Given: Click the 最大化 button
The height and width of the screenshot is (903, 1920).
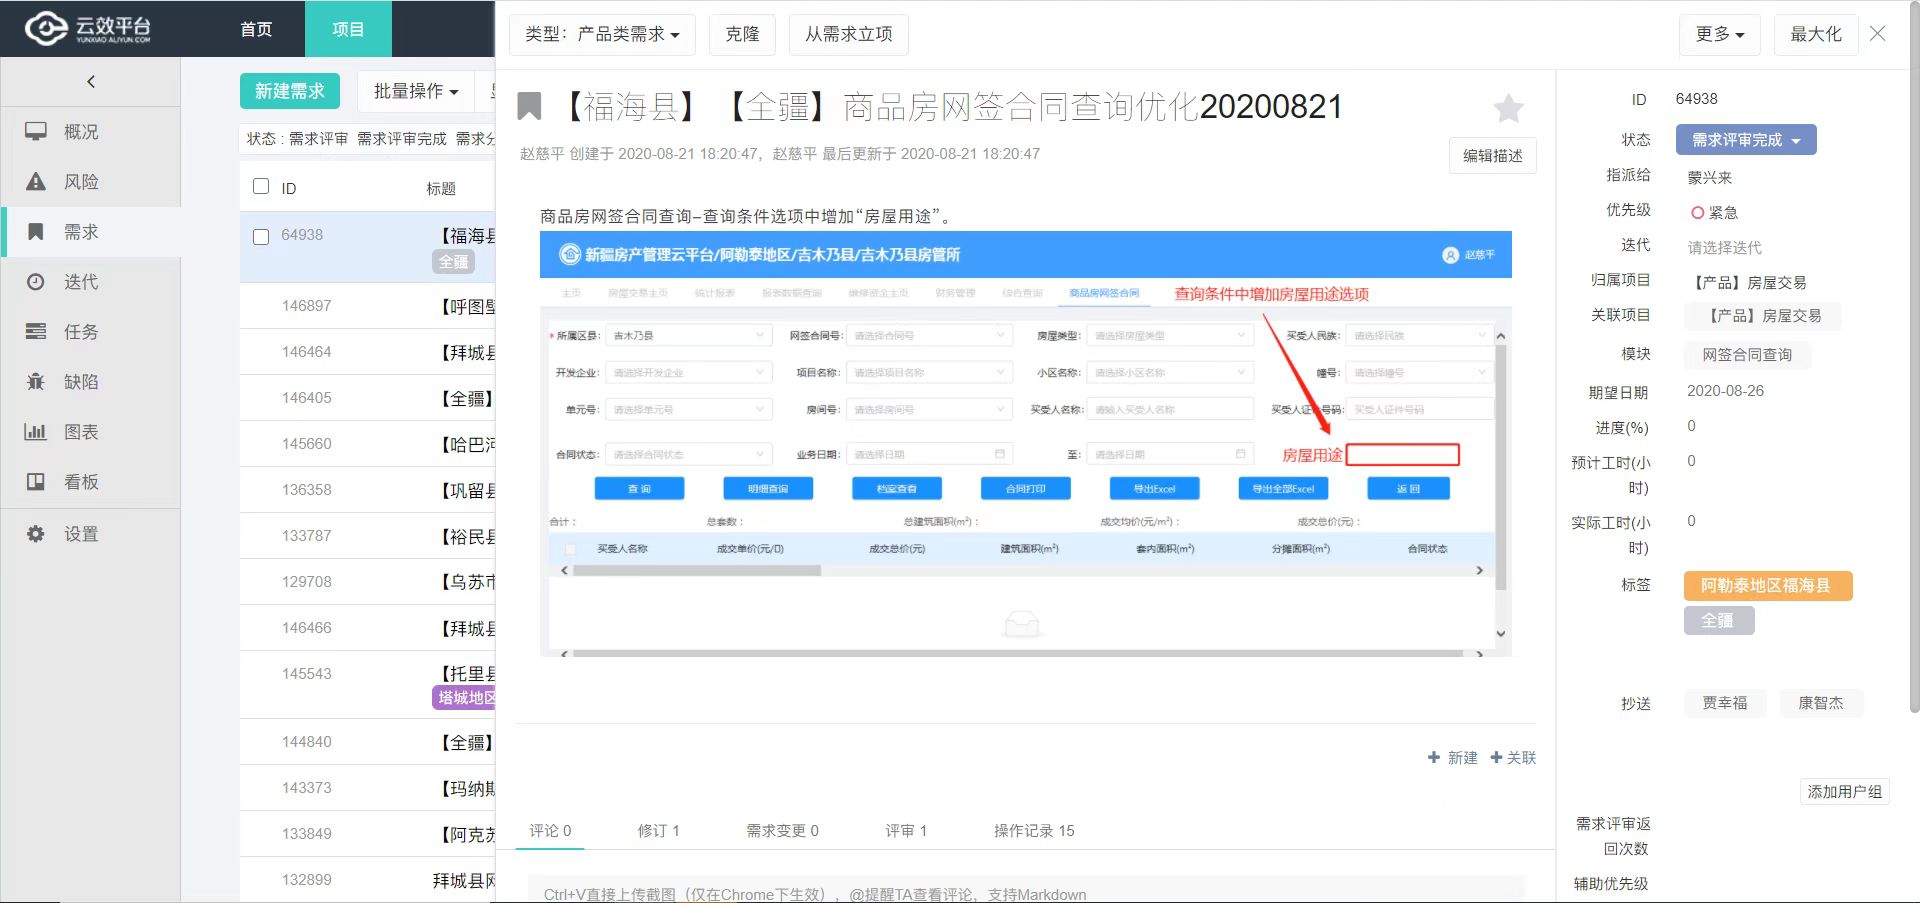Looking at the screenshot, I should [1815, 34].
